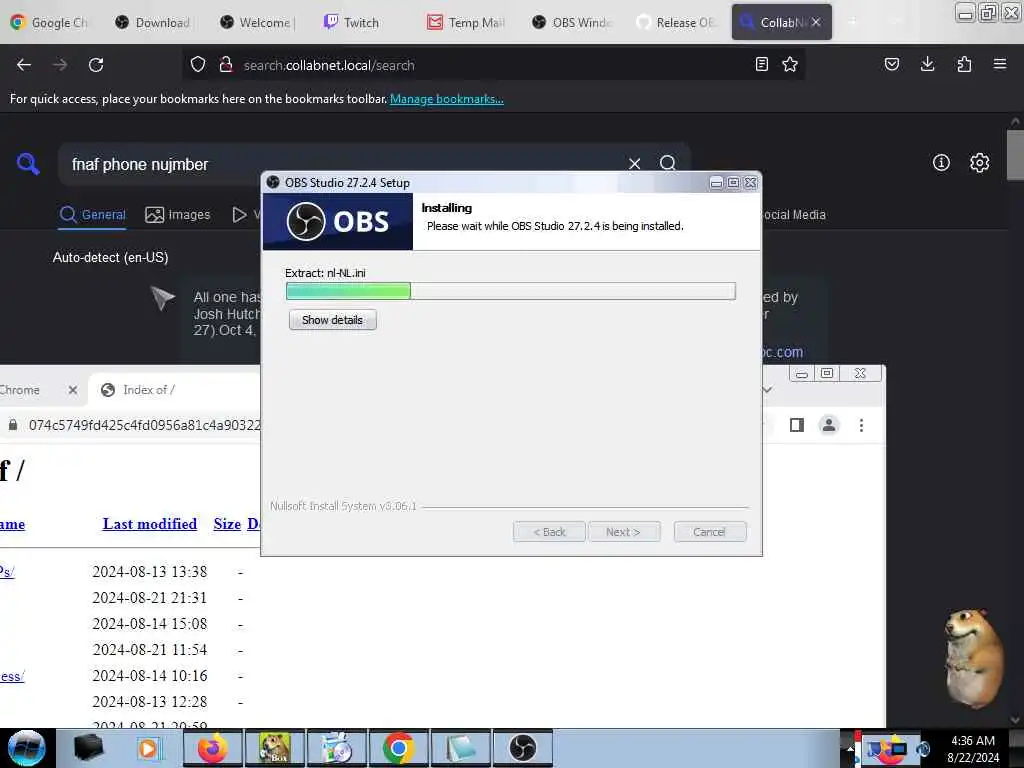
Task: Open Chrome profile avatar icon
Action: tap(829, 425)
